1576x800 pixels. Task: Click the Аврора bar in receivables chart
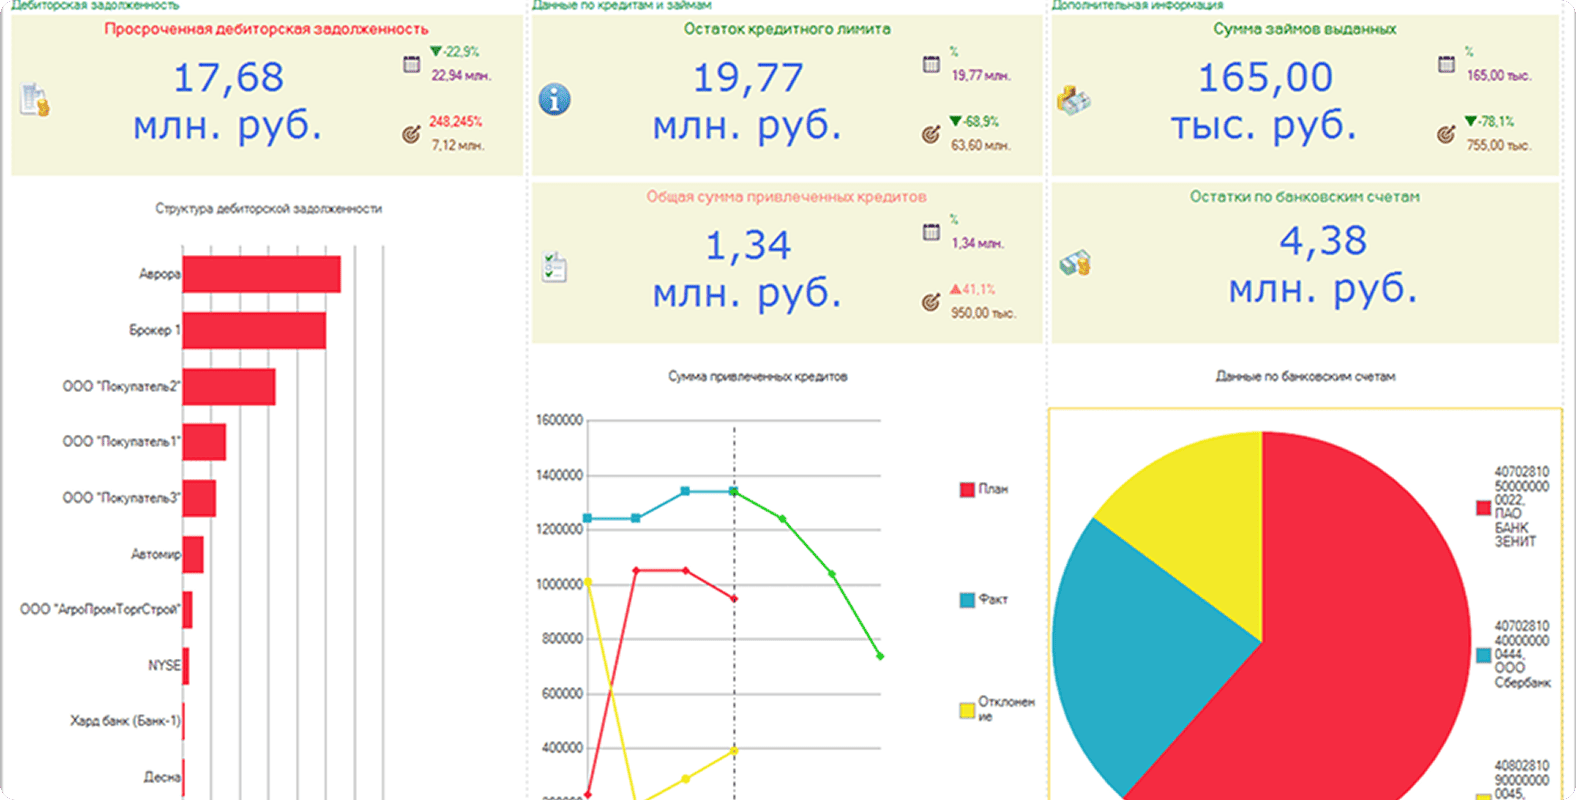tap(262, 274)
